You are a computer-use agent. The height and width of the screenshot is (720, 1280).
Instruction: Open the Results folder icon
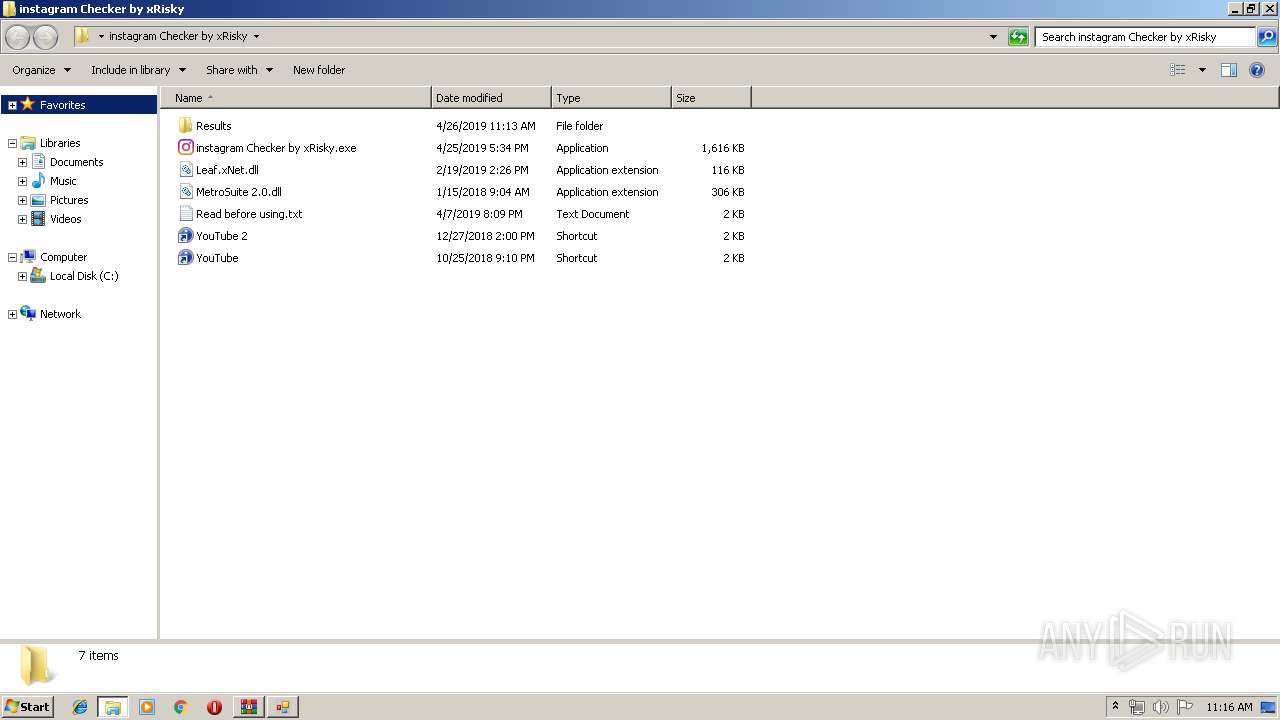185,126
